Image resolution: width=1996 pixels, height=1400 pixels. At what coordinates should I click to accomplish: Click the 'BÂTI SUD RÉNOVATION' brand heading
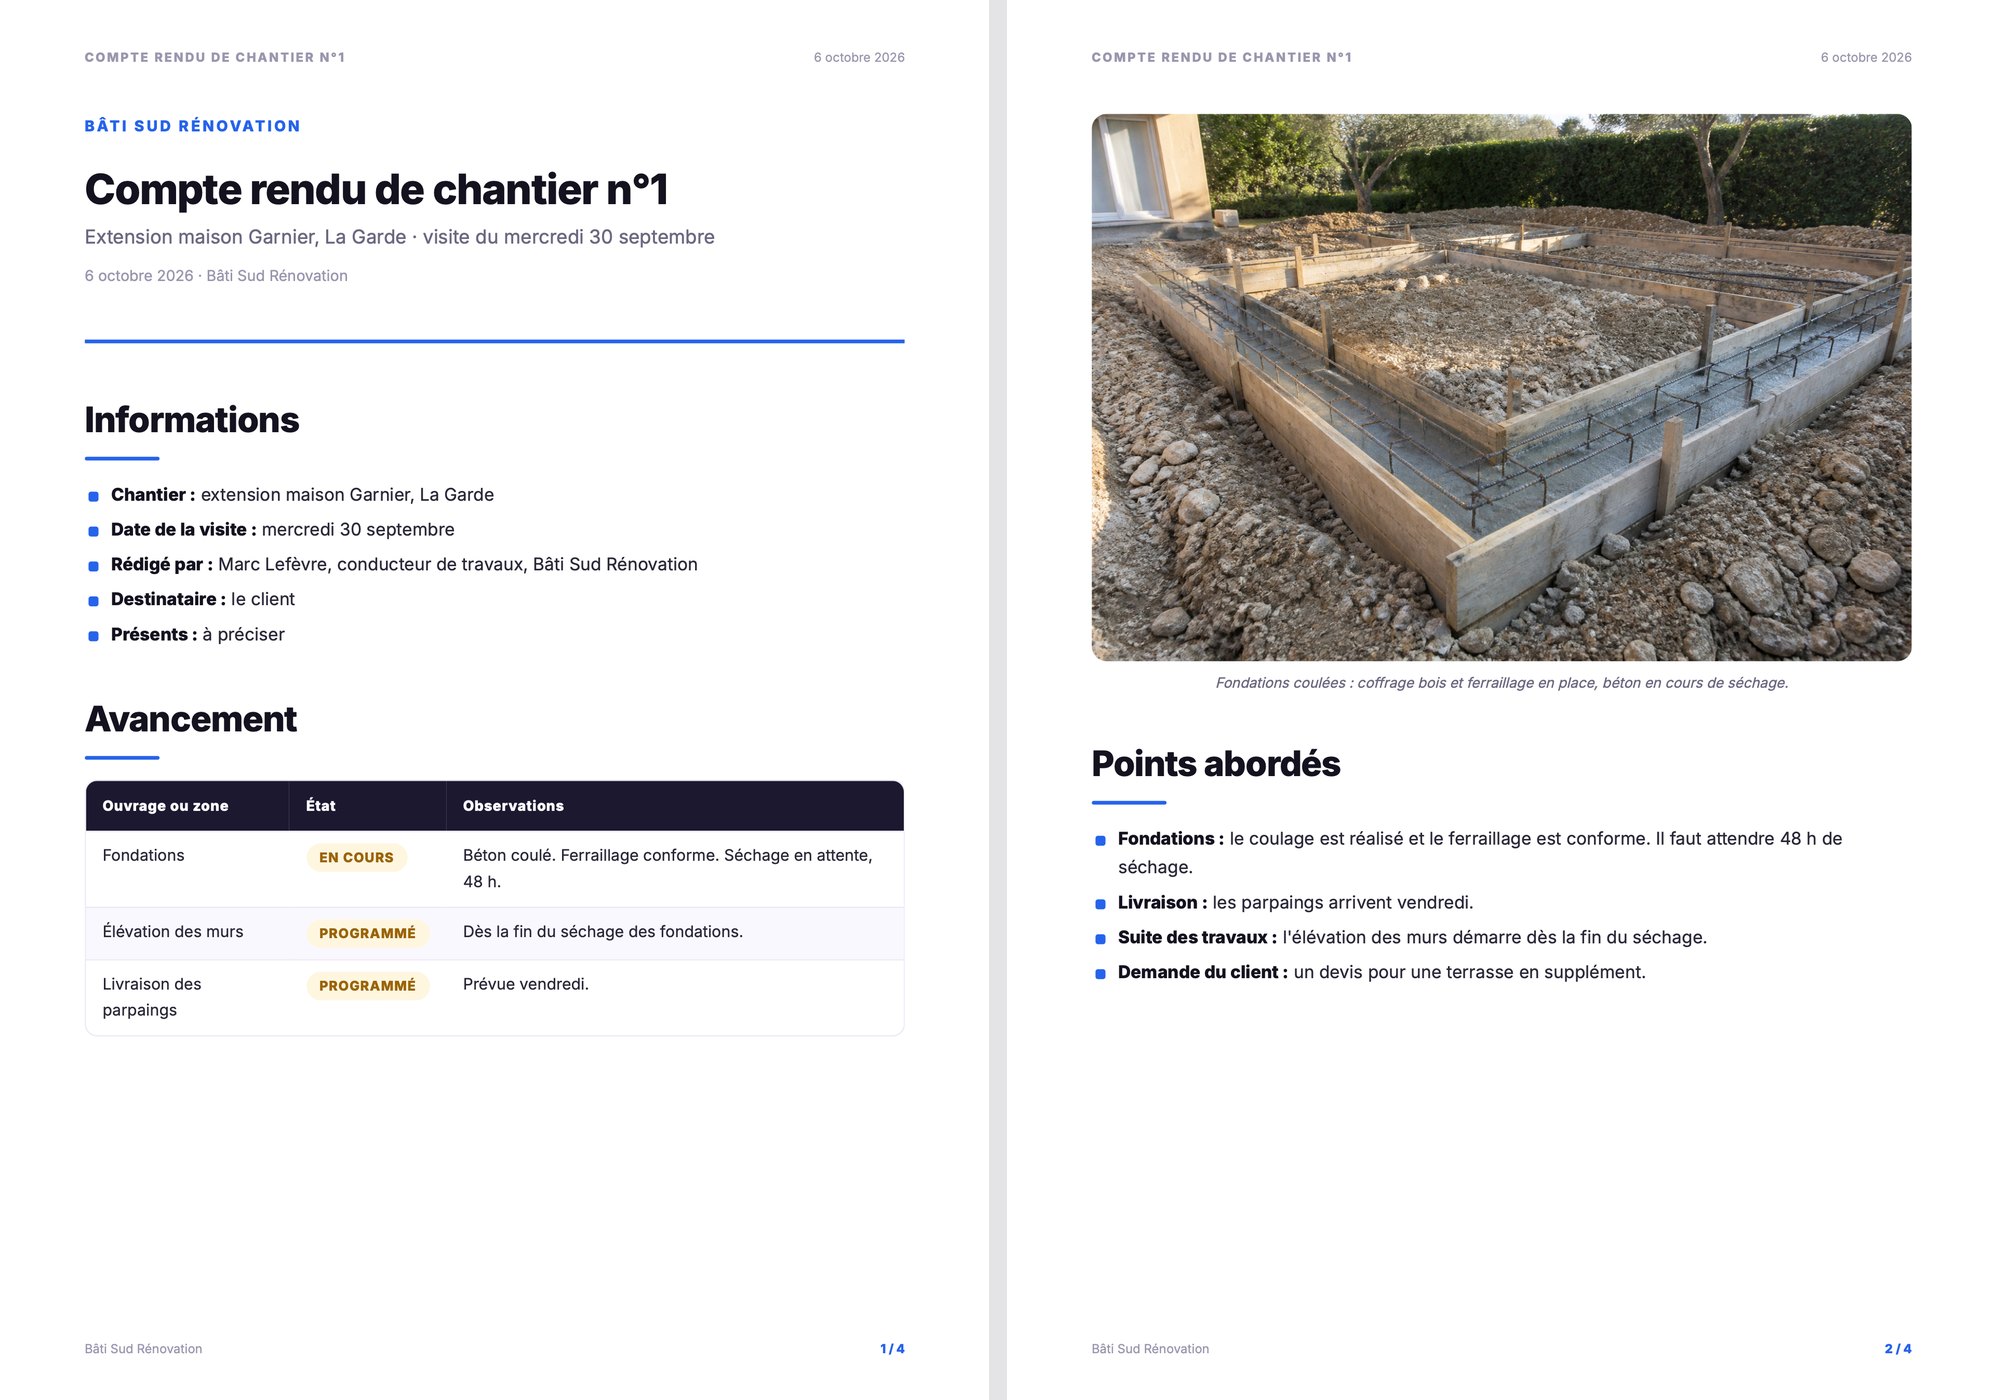click(192, 126)
